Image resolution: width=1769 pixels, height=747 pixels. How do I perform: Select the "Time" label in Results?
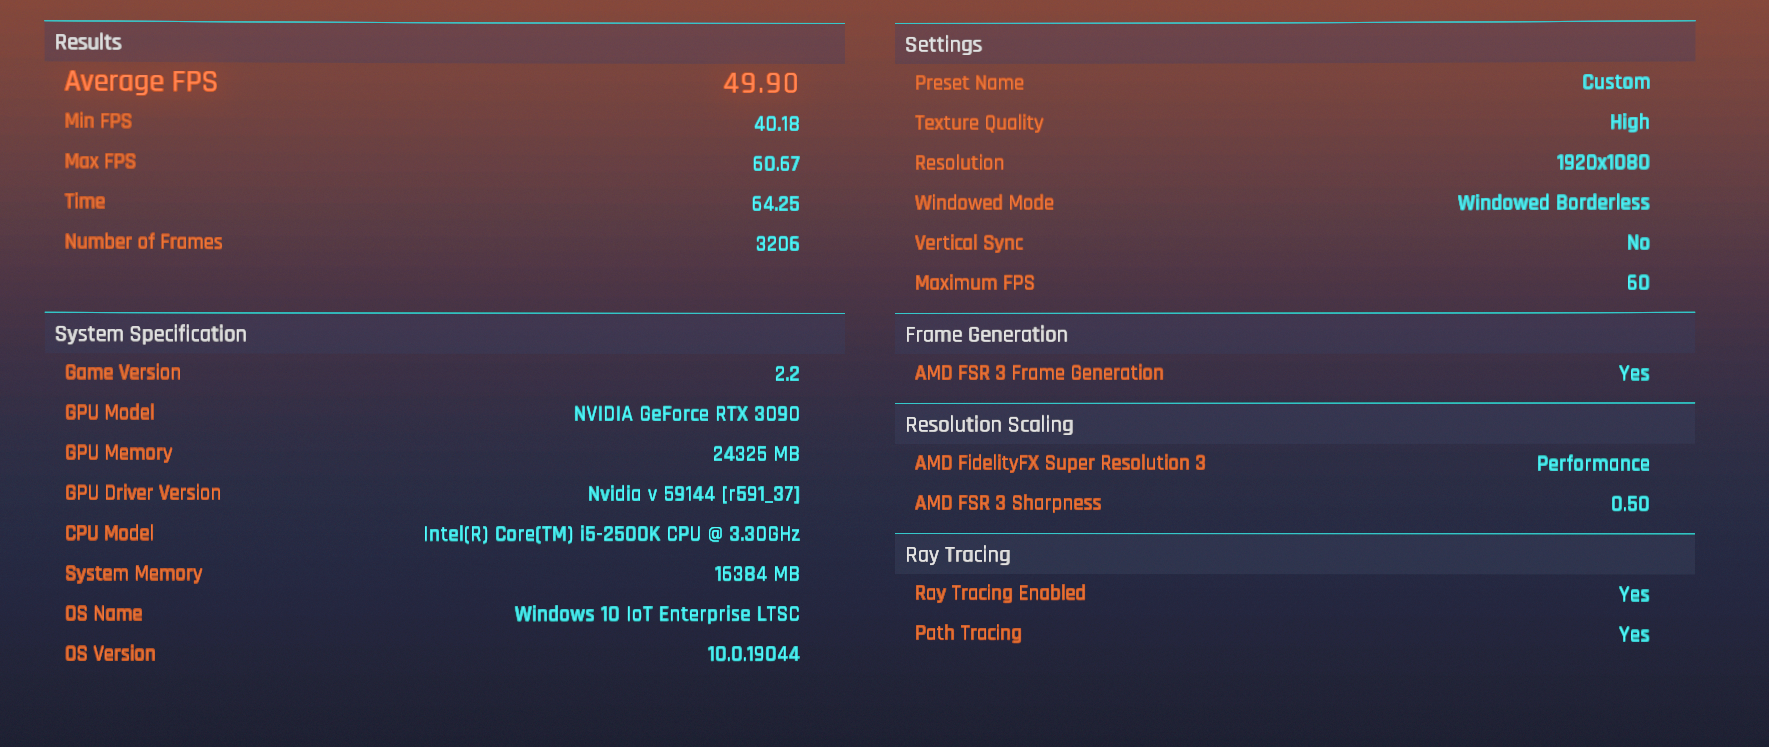(x=85, y=201)
